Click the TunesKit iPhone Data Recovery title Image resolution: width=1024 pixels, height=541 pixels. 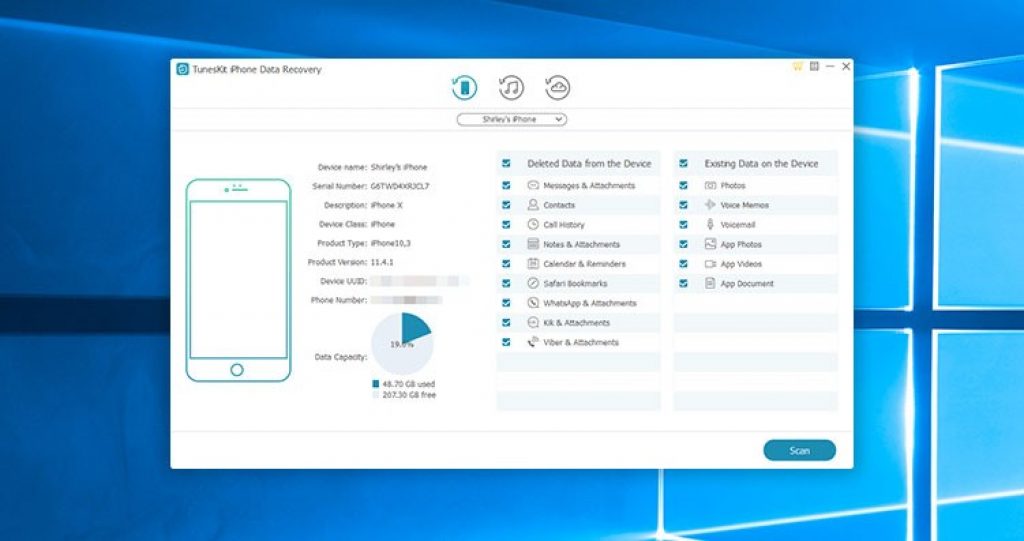coord(257,69)
